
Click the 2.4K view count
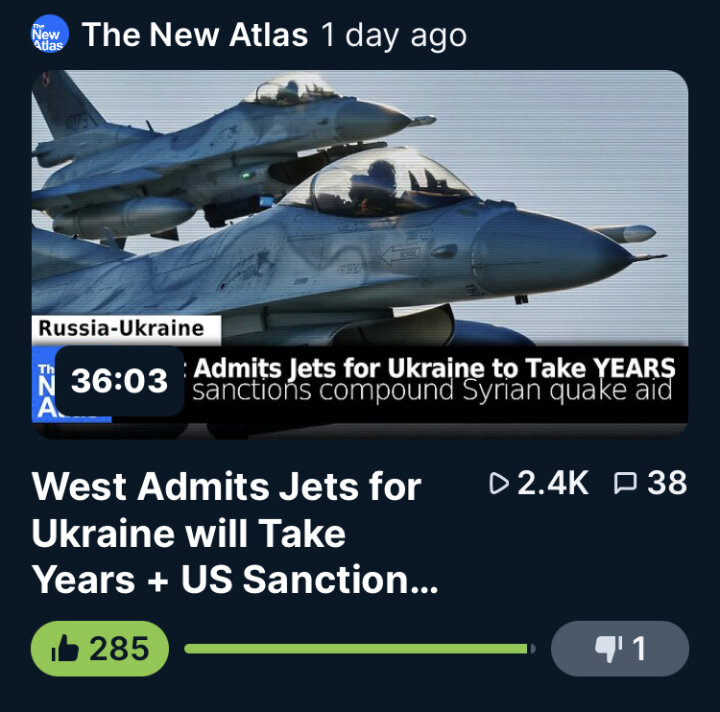[553, 483]
